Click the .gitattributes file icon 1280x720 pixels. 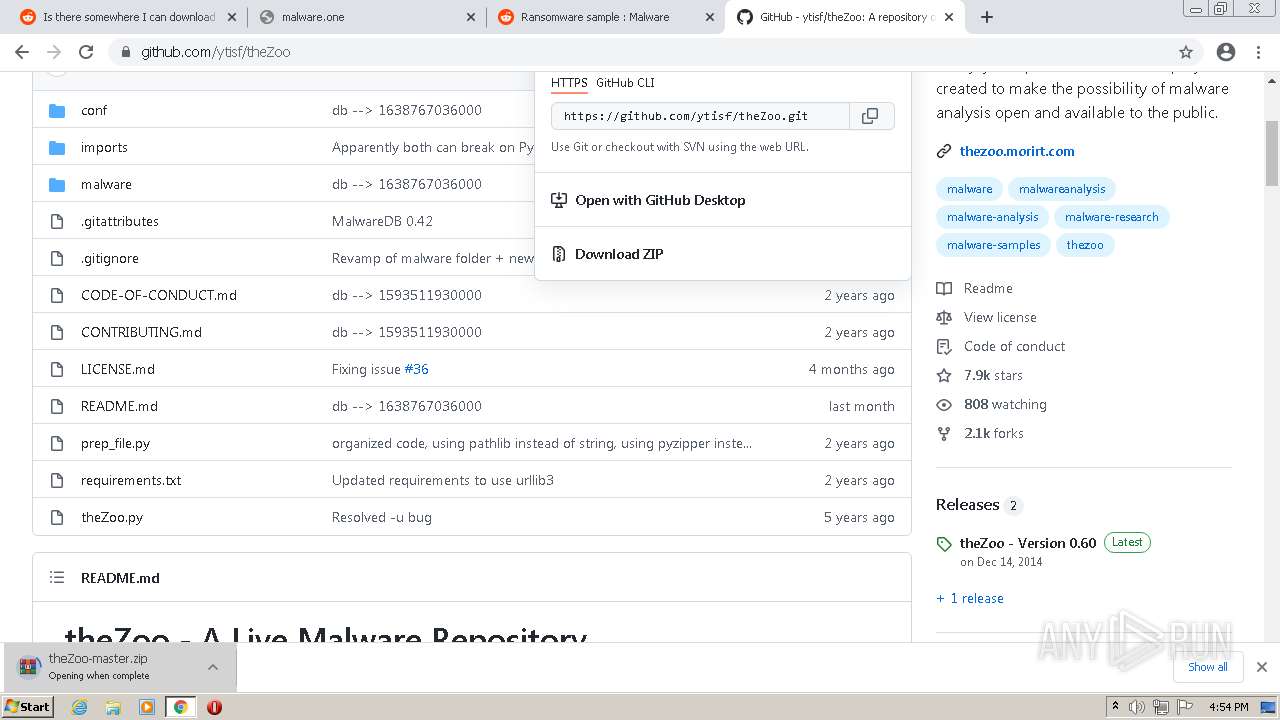pos(57,221)
